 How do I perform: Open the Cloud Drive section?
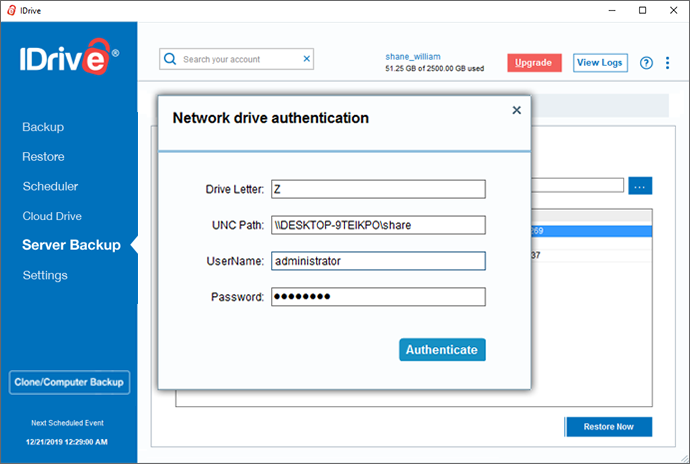(x=52, y=216)
